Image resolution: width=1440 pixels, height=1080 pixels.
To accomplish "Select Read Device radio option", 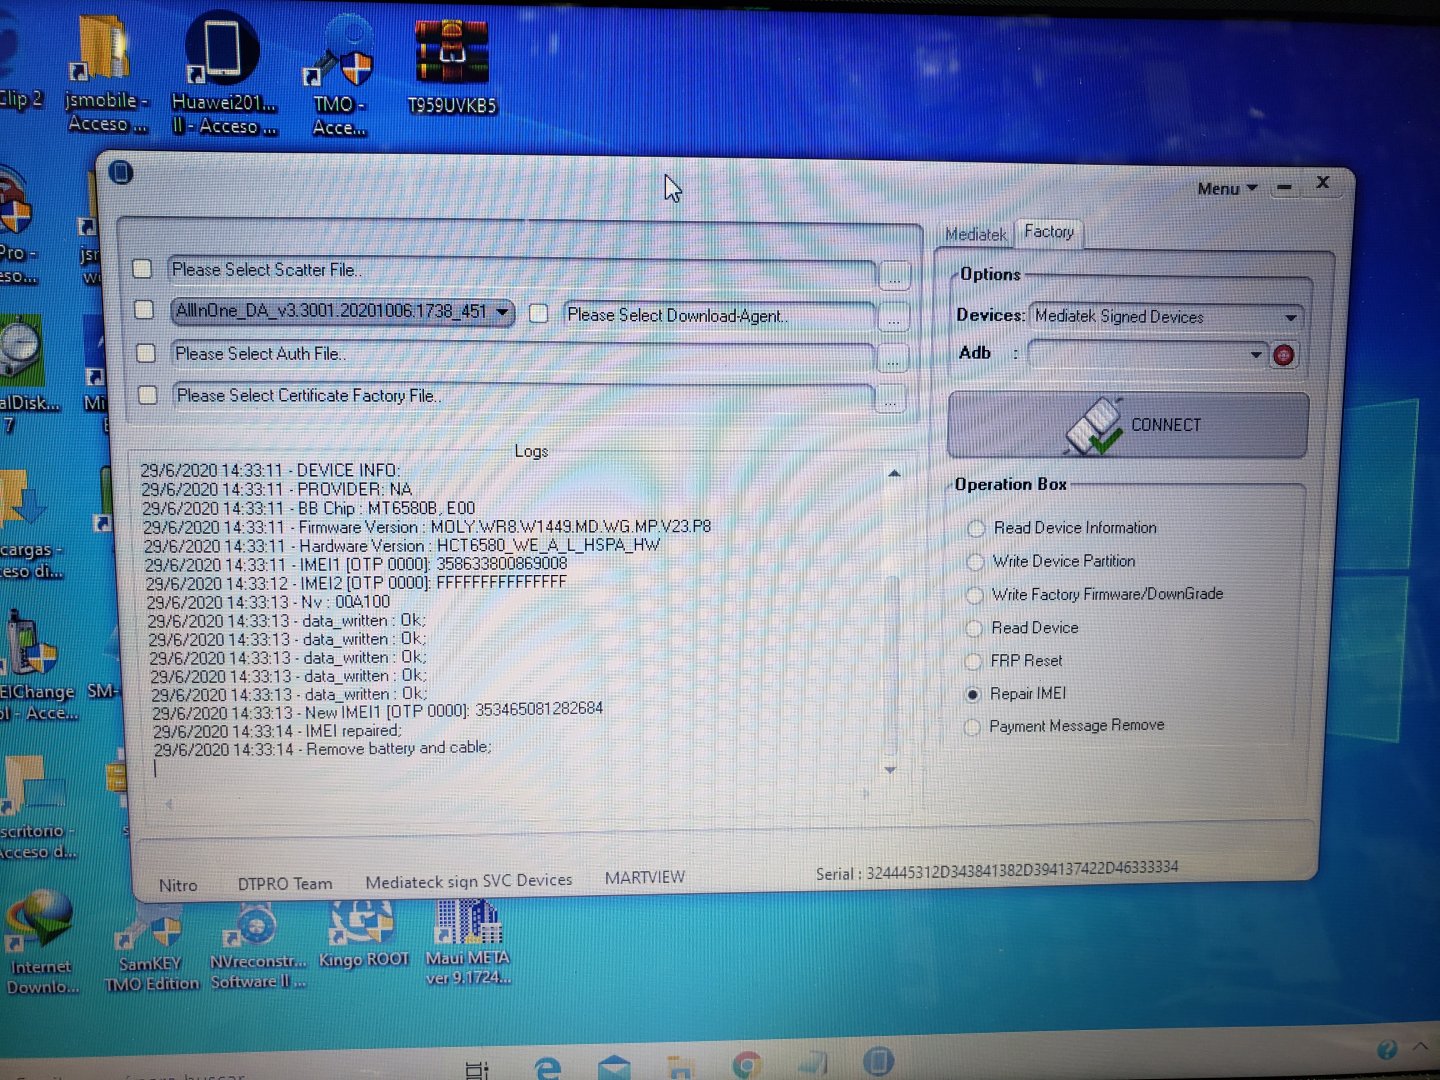I will [974, 628].
